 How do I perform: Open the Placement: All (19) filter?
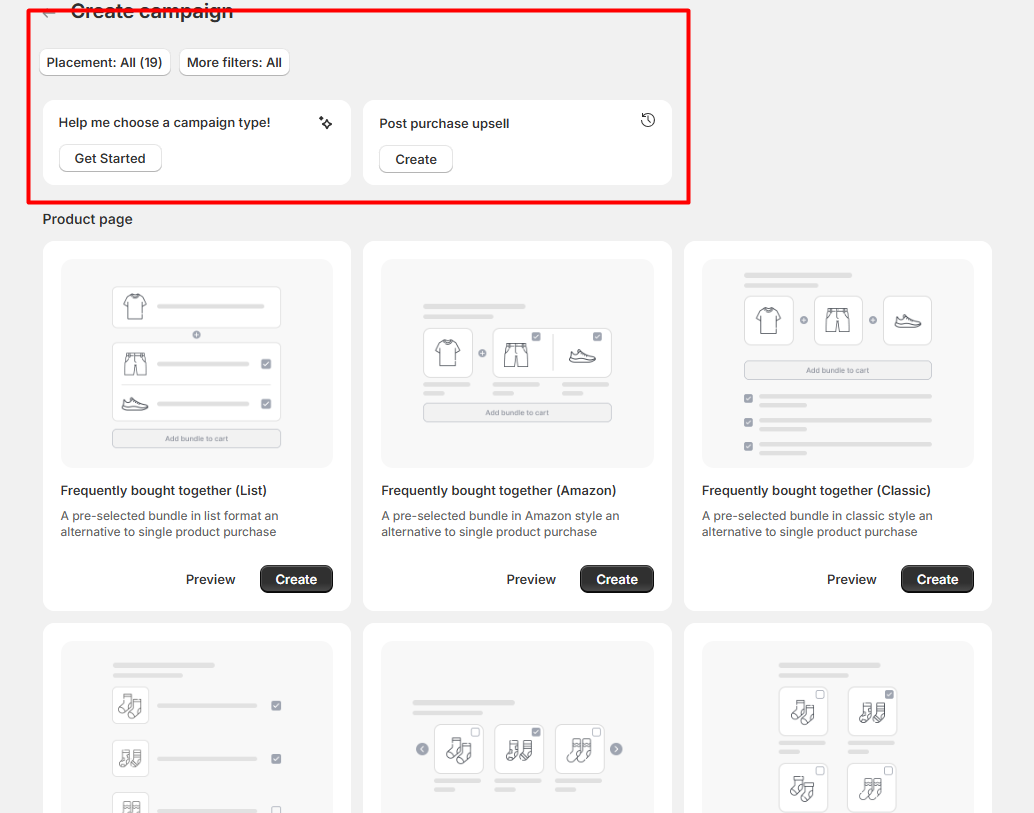click(x=105, y=63)
